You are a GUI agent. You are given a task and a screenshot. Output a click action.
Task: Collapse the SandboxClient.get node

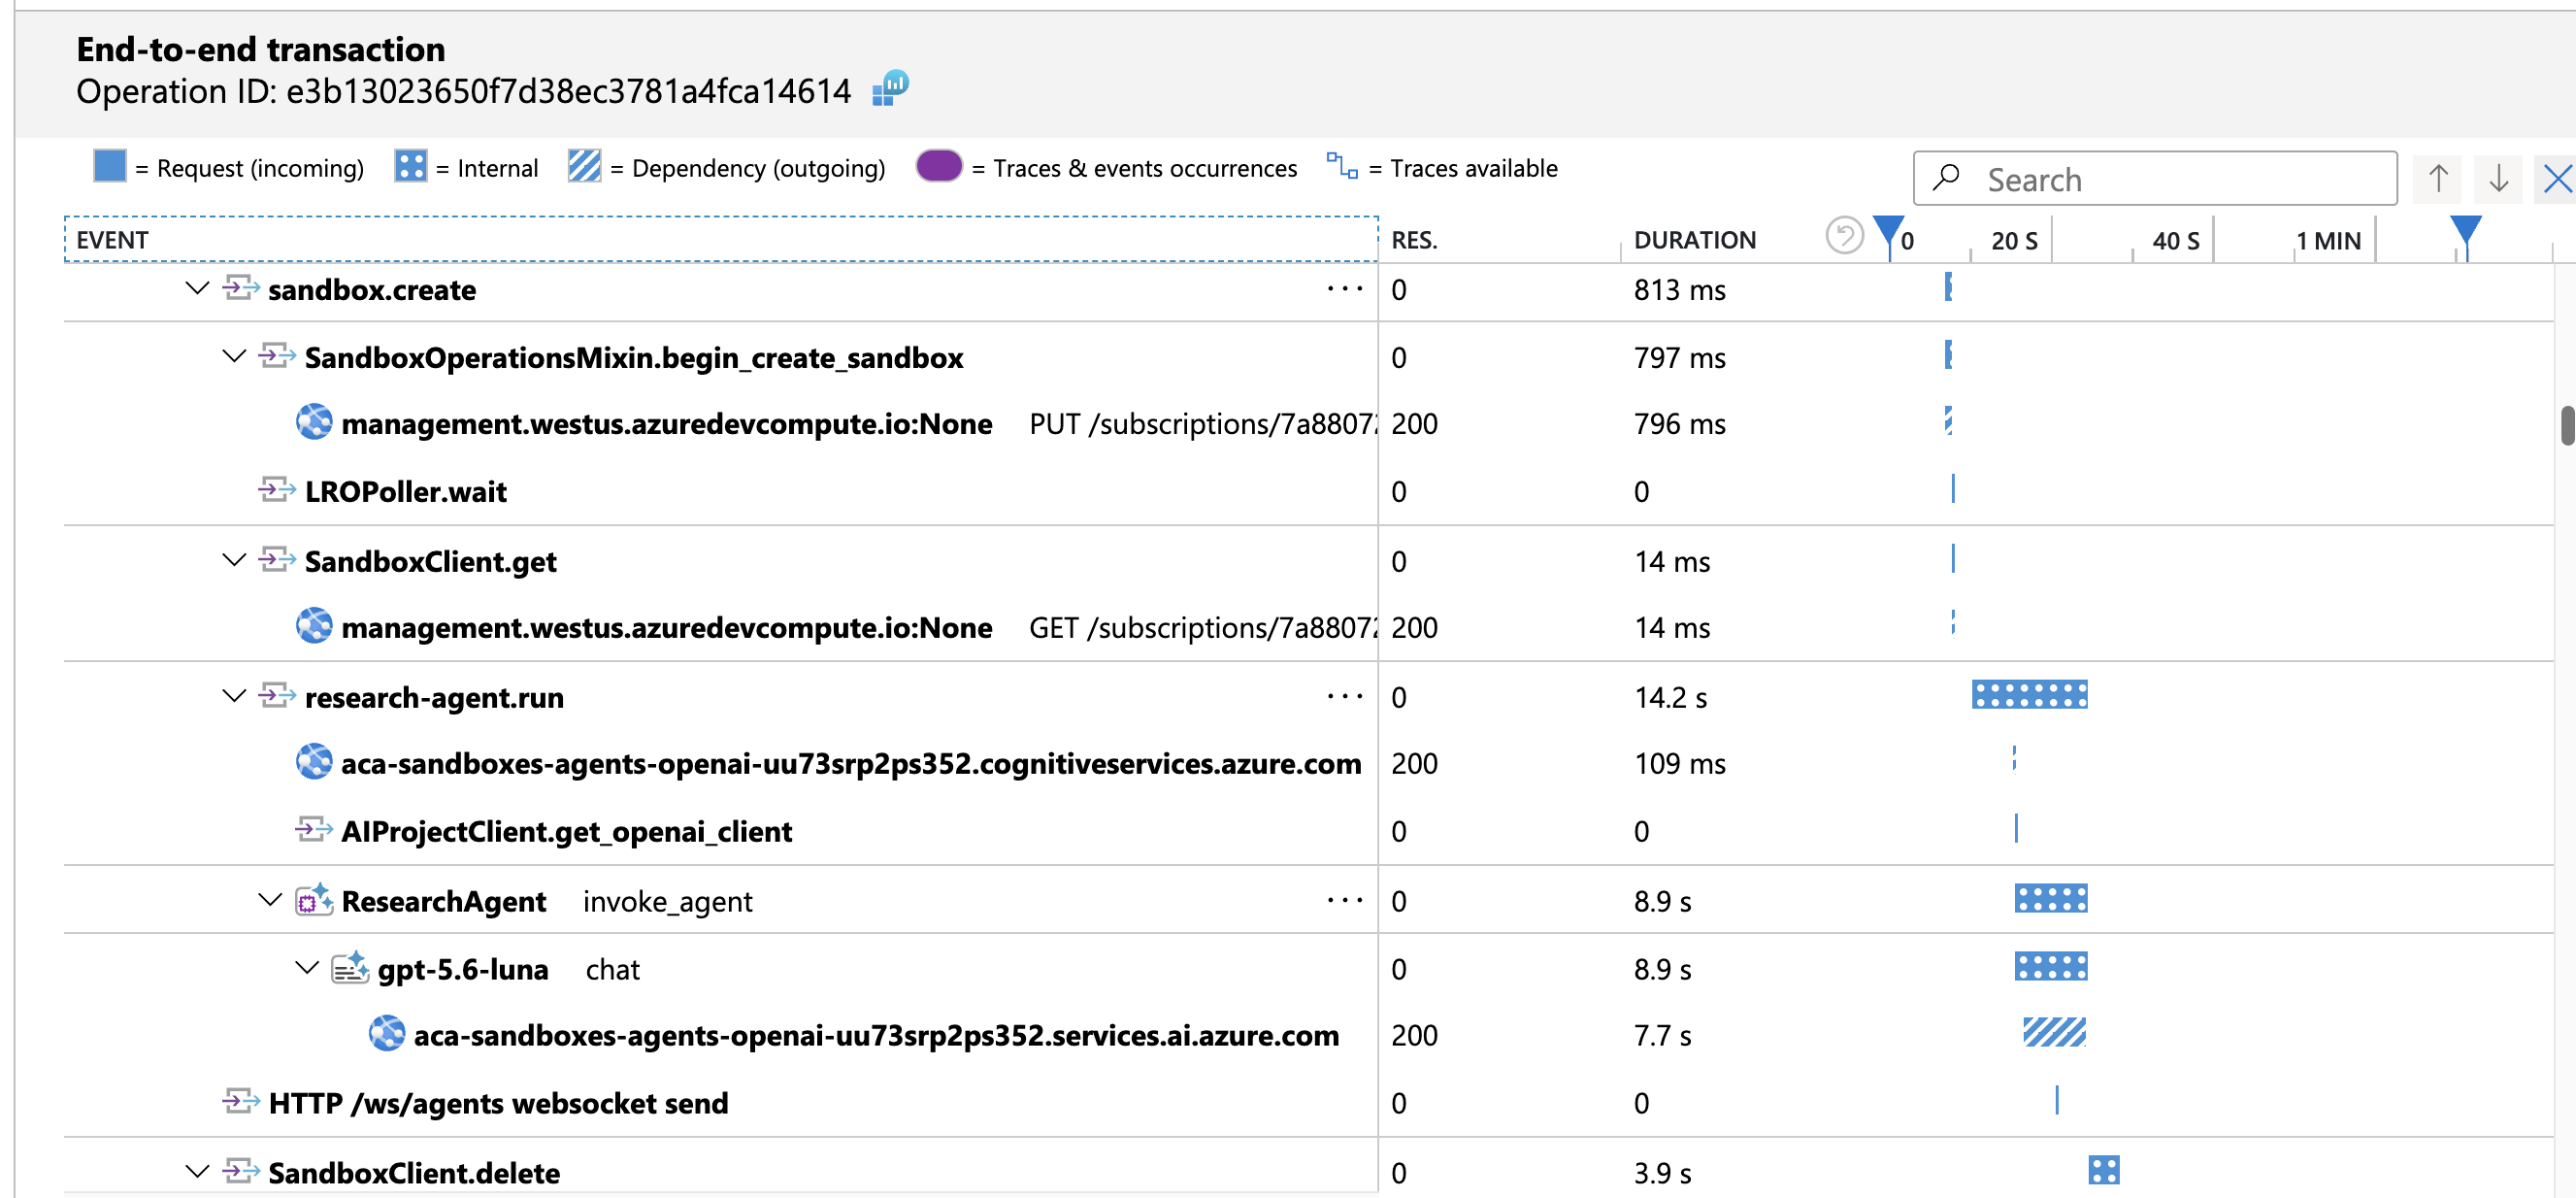[234, 560]
